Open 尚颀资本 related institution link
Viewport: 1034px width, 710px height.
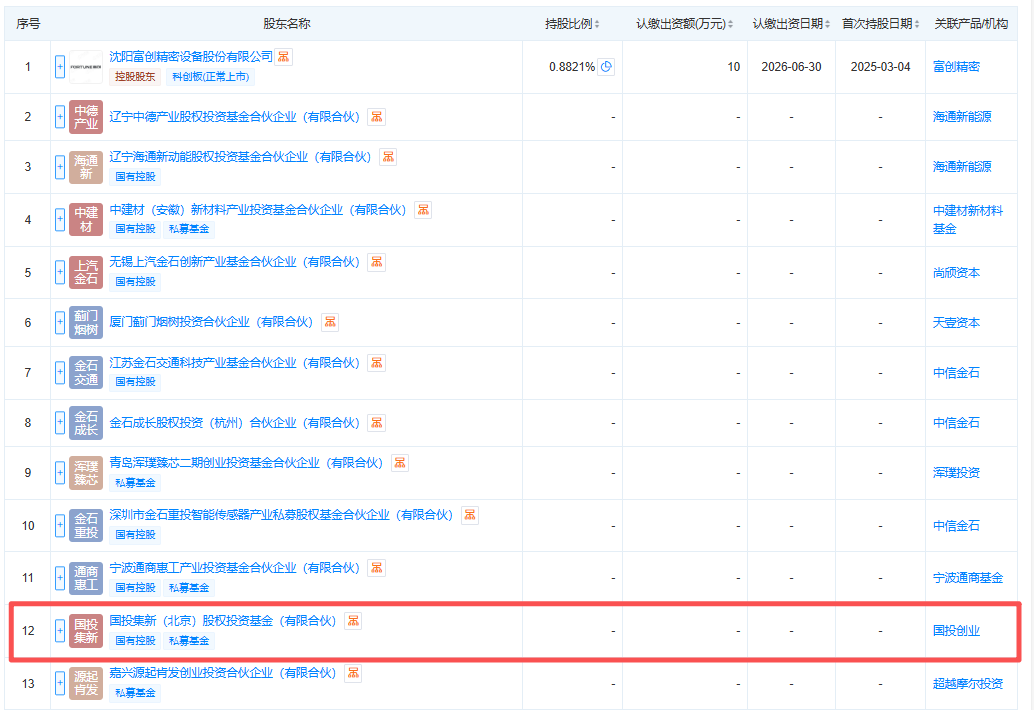coord(956,272)
